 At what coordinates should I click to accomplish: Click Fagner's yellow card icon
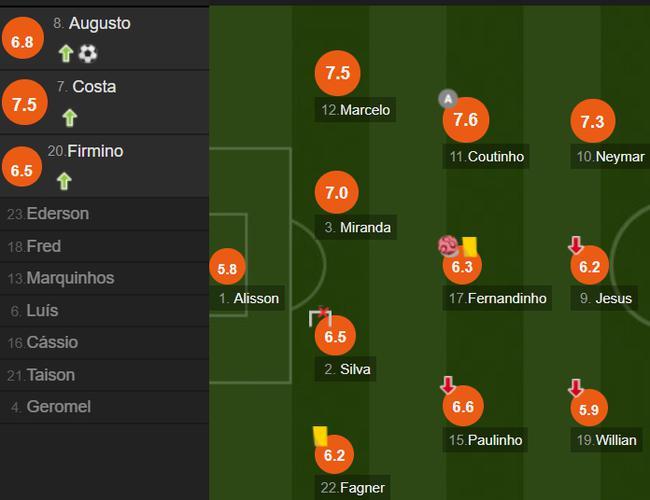pyautogui.click(x=320, y=437)
